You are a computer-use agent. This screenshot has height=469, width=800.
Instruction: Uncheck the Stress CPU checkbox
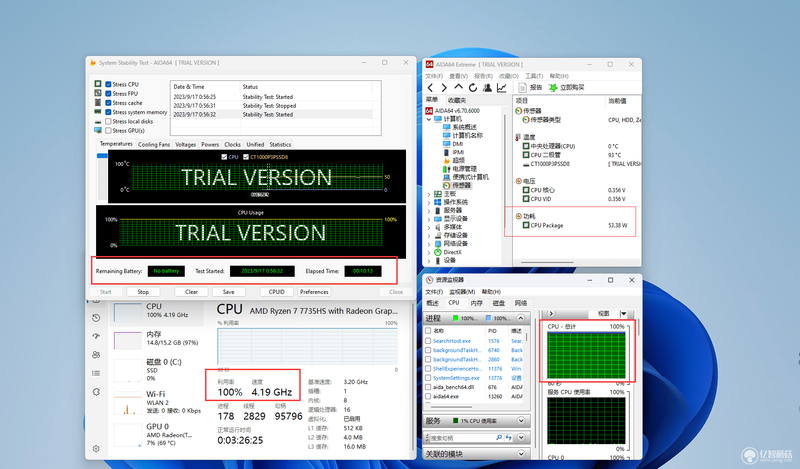[108, 84]
